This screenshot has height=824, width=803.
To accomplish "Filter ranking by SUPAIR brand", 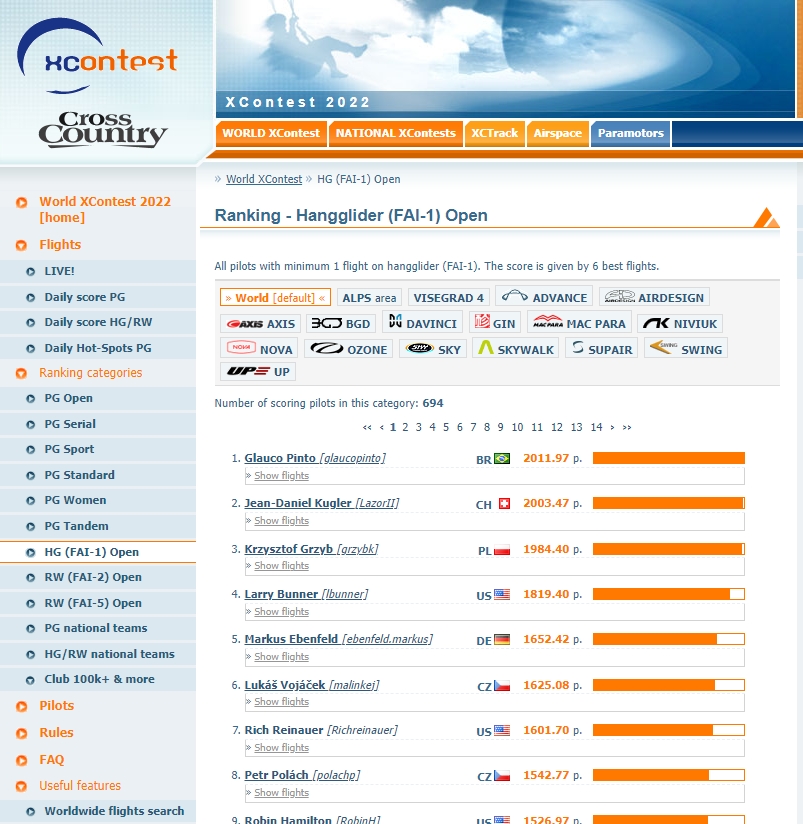I will point(602,348).
